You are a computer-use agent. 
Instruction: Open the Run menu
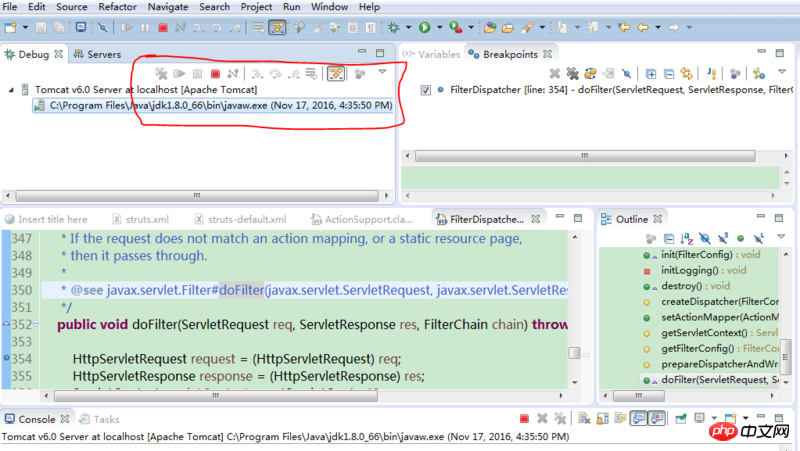291,7
